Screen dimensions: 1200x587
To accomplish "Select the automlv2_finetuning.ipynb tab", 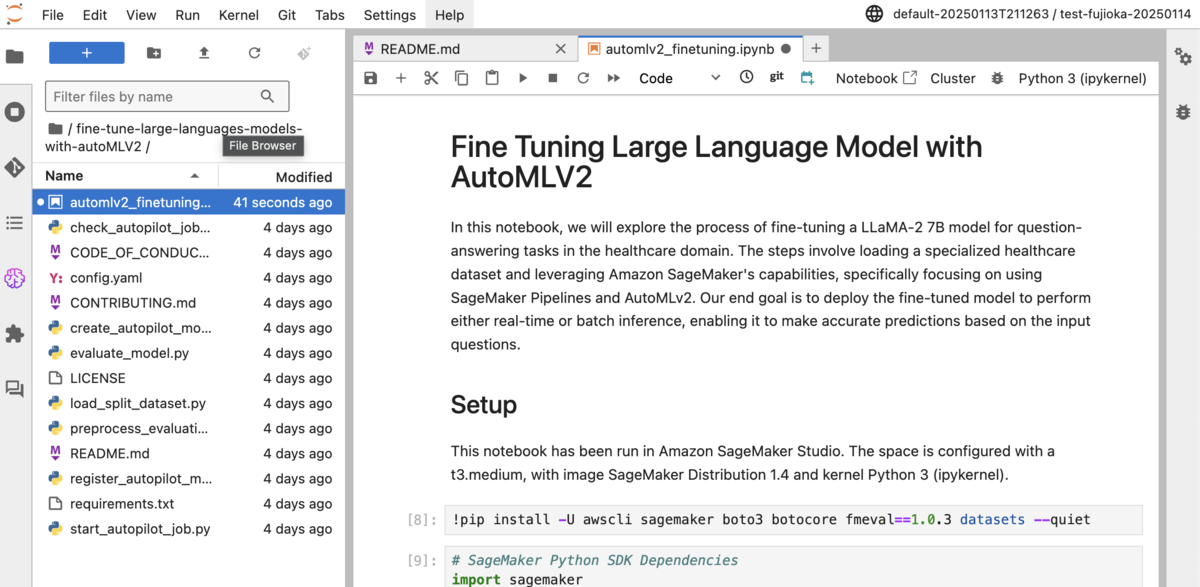I will (689, 48).
